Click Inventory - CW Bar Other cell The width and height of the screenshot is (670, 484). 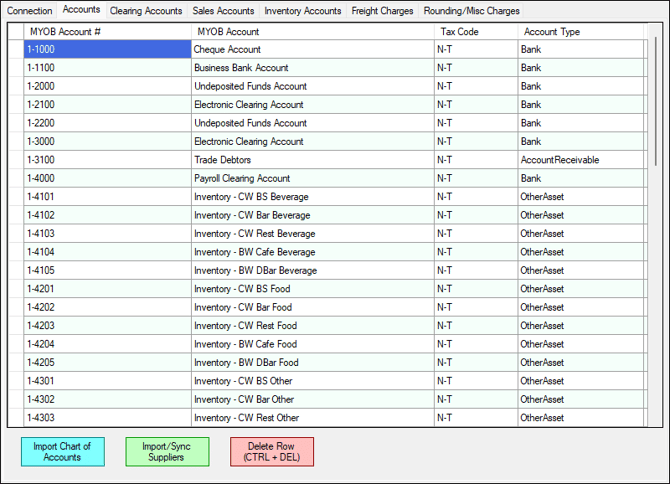pos(312,399)
